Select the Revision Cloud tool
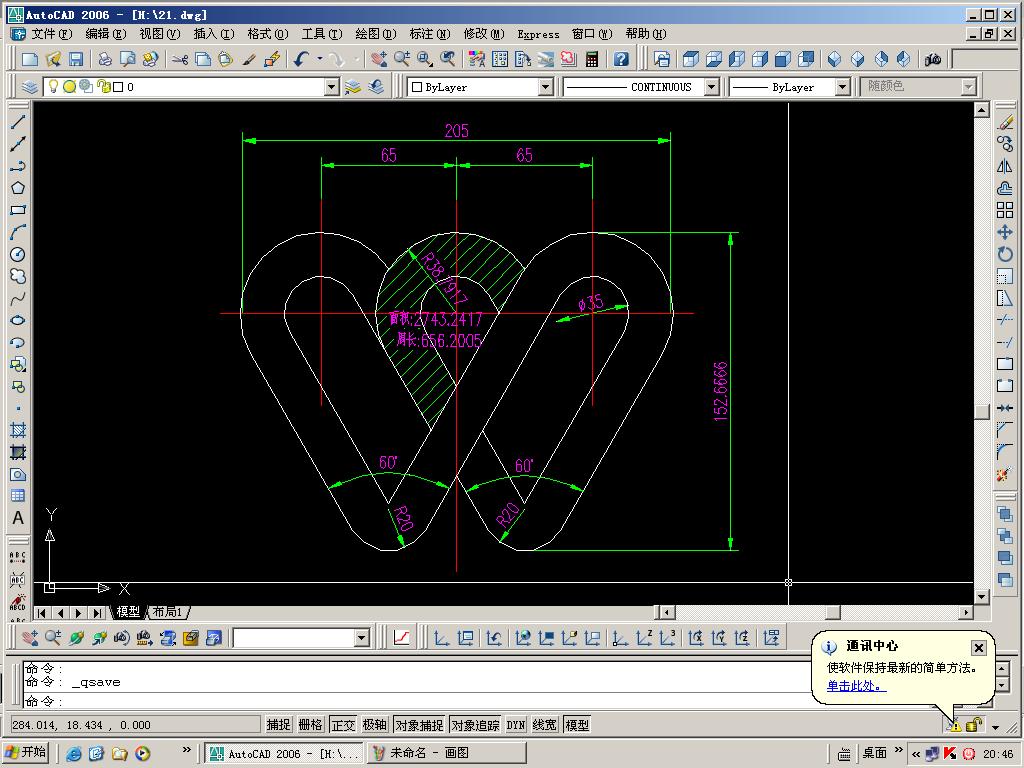Screen dimensions: 1024x768 (x=18, y=276)
